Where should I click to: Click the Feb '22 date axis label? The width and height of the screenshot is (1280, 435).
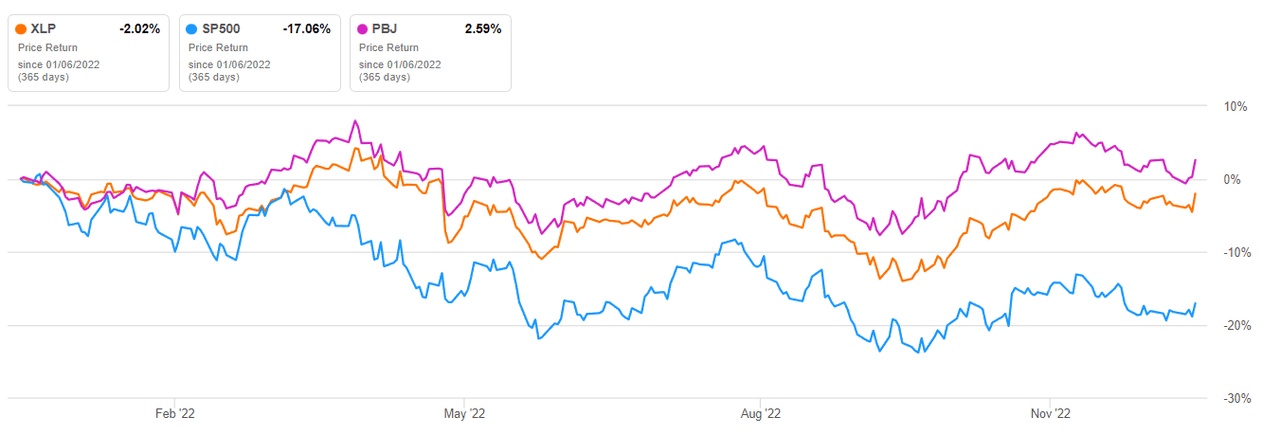pos(174,412)
